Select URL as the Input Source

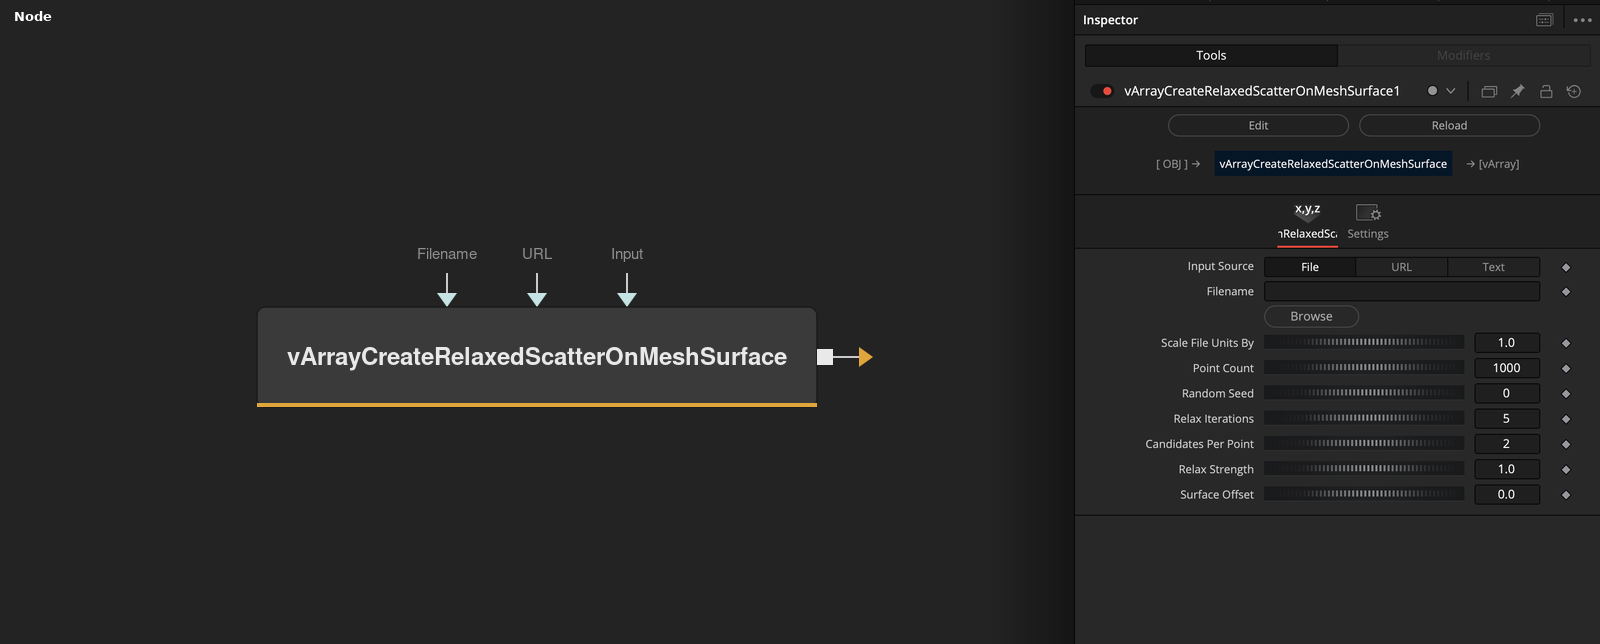1401,267
